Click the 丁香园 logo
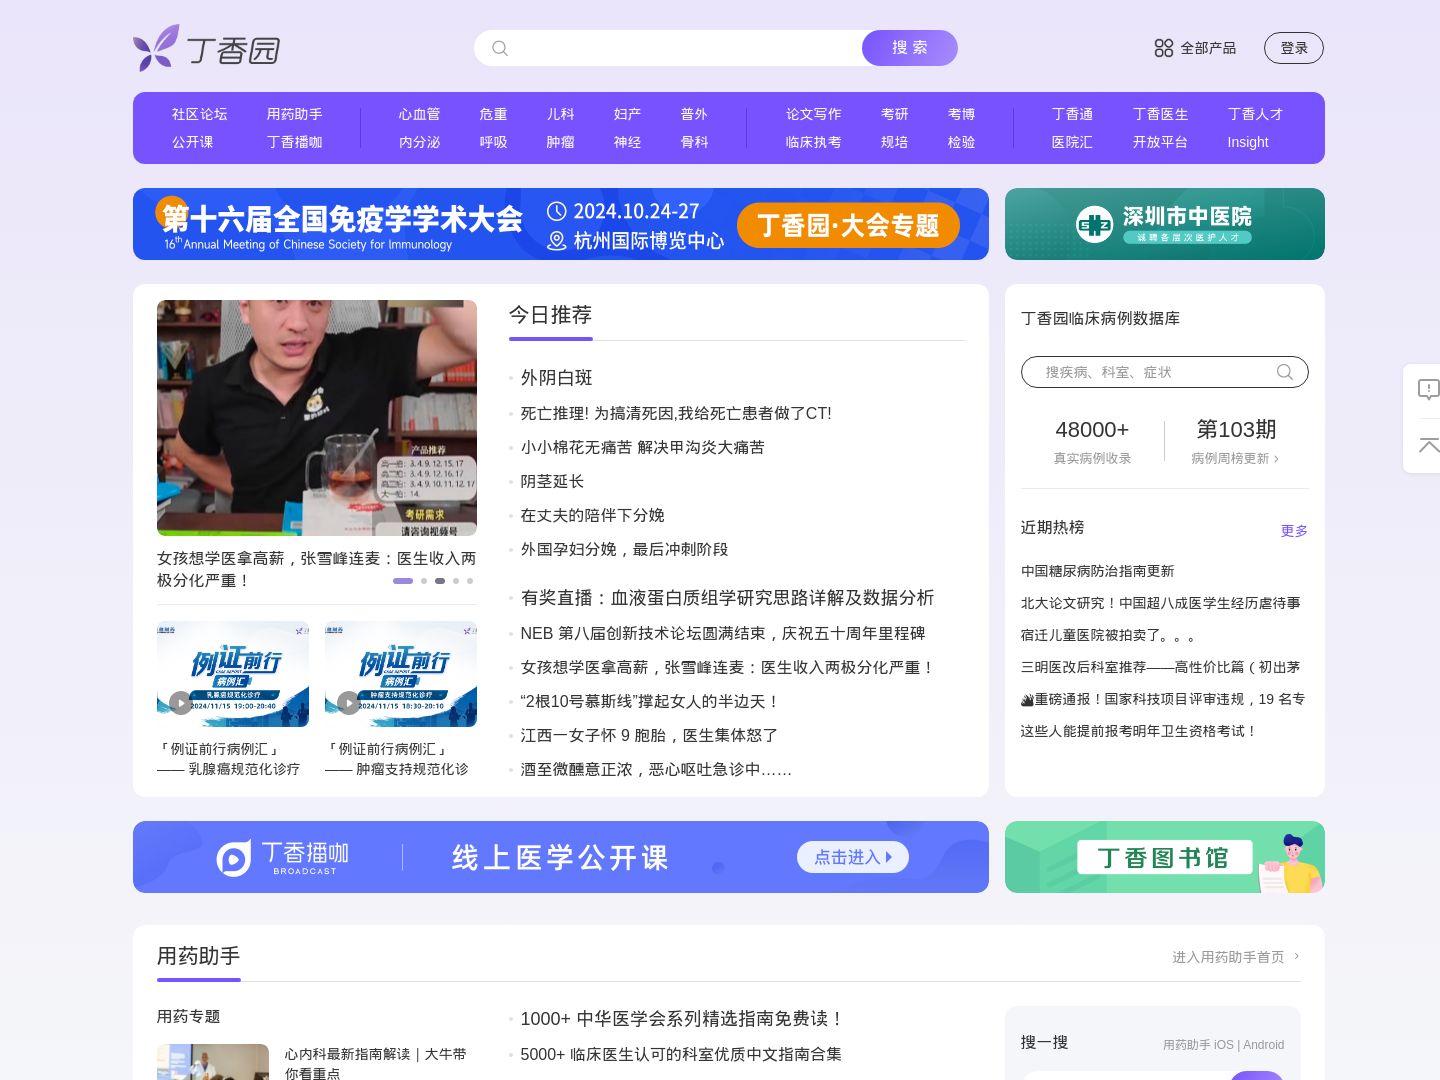This screenshot has width=1440, height=1080. click(206, 48)
